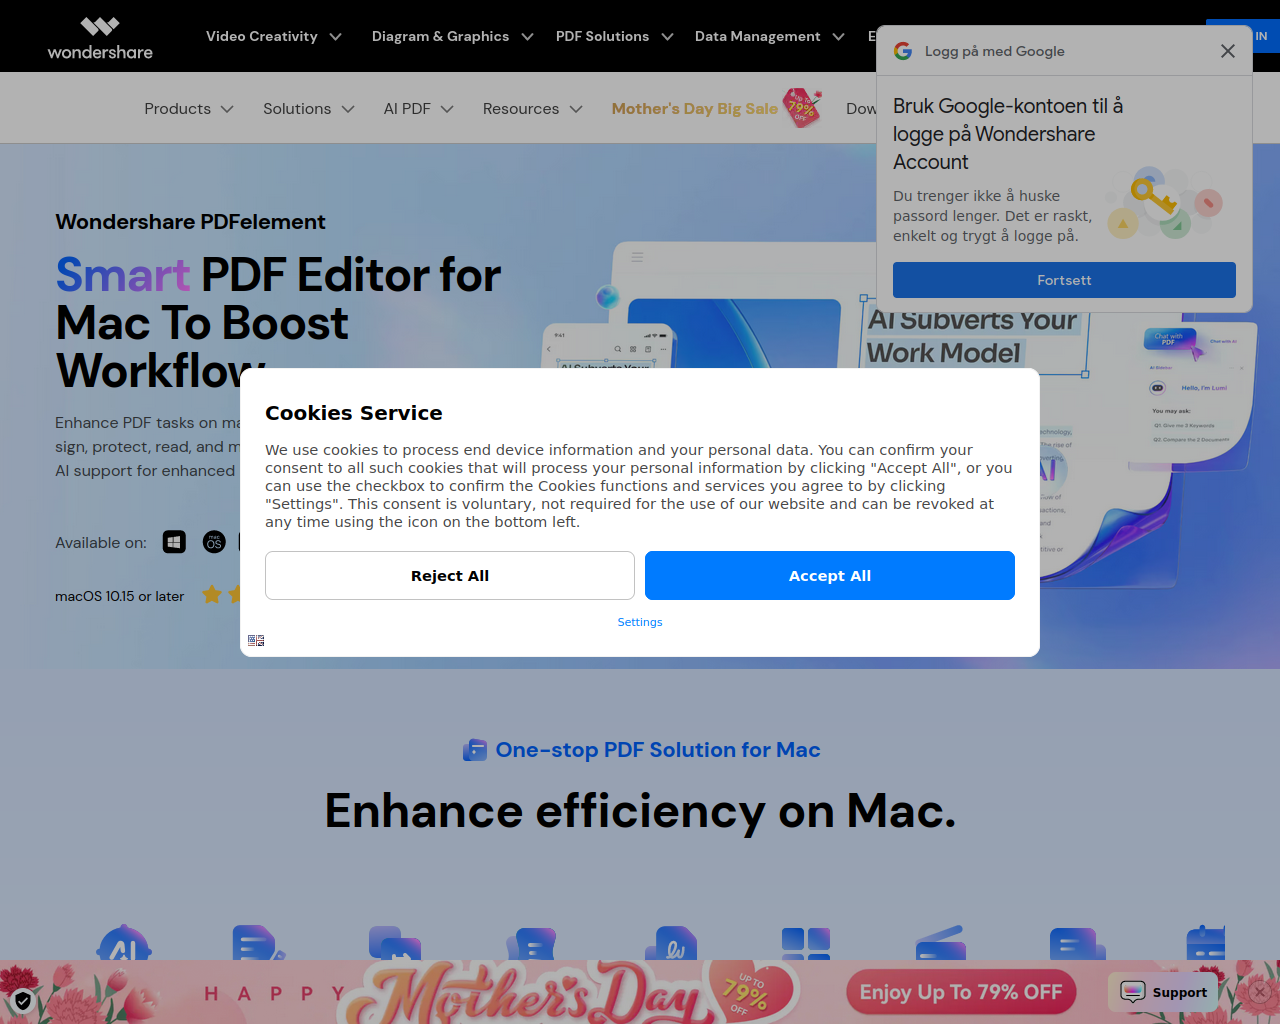The width and height of the screenshot is (1280, 1024).
Task: Click the signature feature icon
Action: [670, 943]
